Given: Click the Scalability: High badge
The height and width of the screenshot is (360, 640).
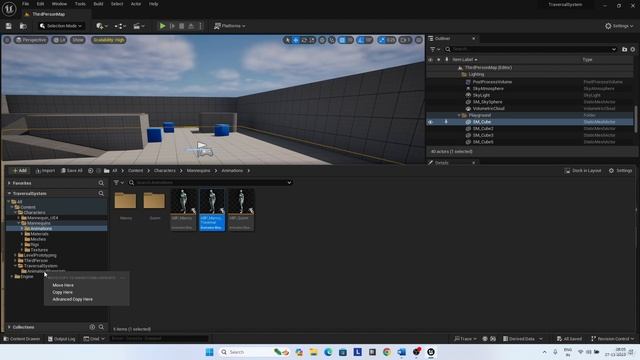Looking at the screenshot, I should point(109,40).
